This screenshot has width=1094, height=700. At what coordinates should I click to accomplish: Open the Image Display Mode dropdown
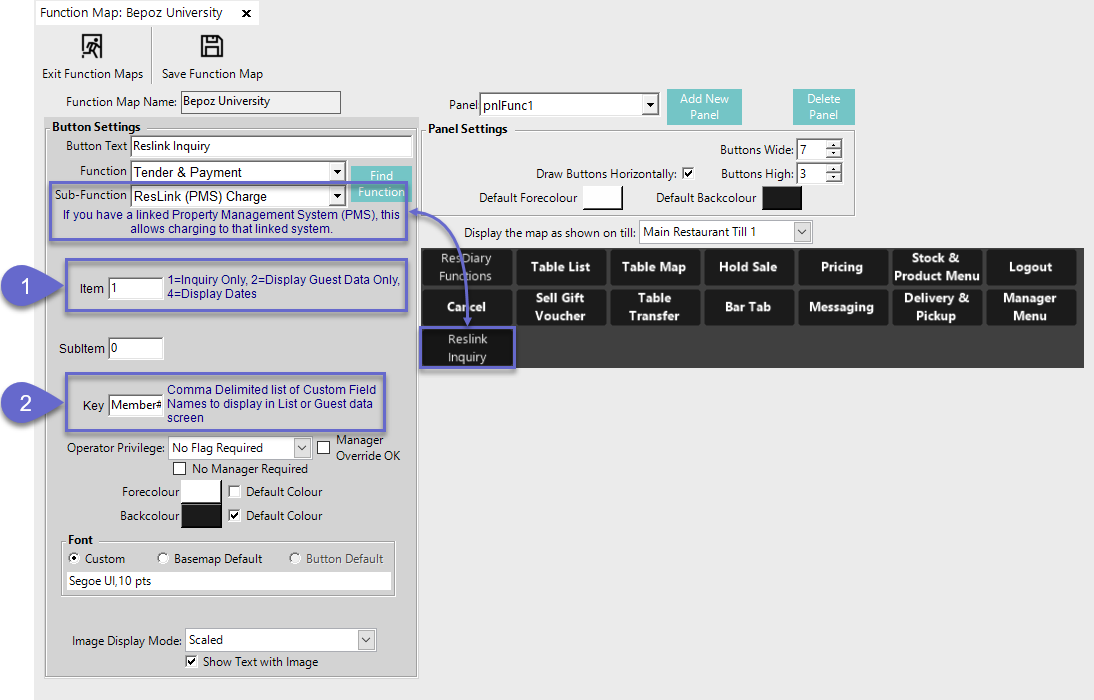[366, 640]
